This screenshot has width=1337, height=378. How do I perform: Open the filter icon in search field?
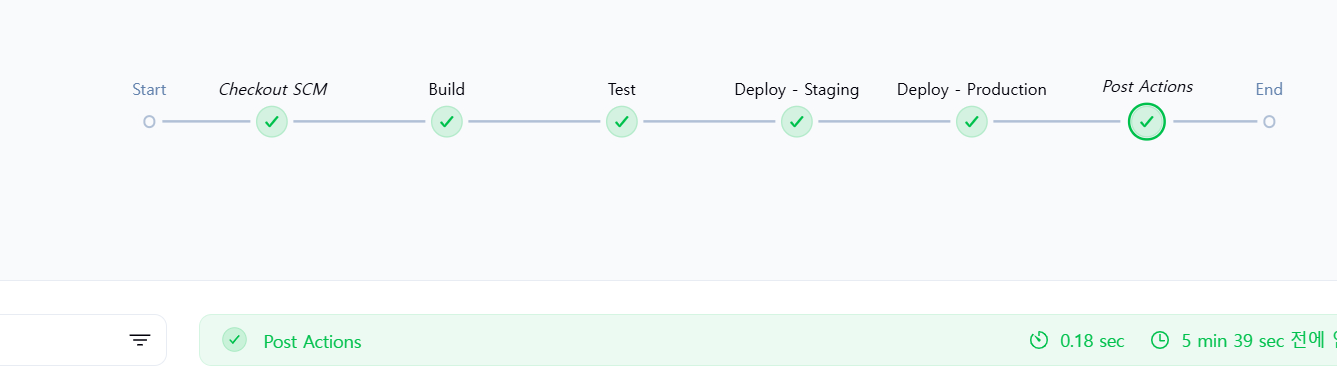point(140,341)
